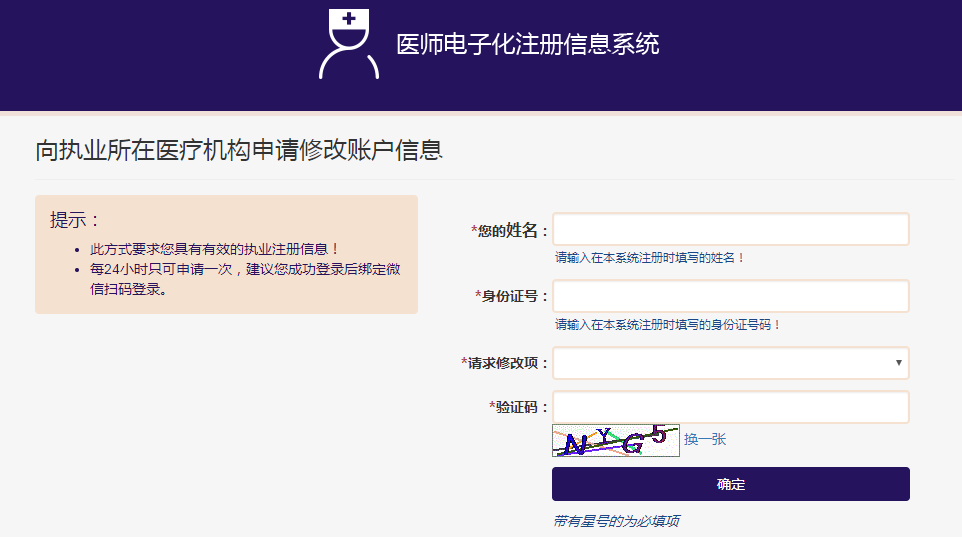Focus the 验证码 input field
The image size is (962, 537).
pos(730,407)
